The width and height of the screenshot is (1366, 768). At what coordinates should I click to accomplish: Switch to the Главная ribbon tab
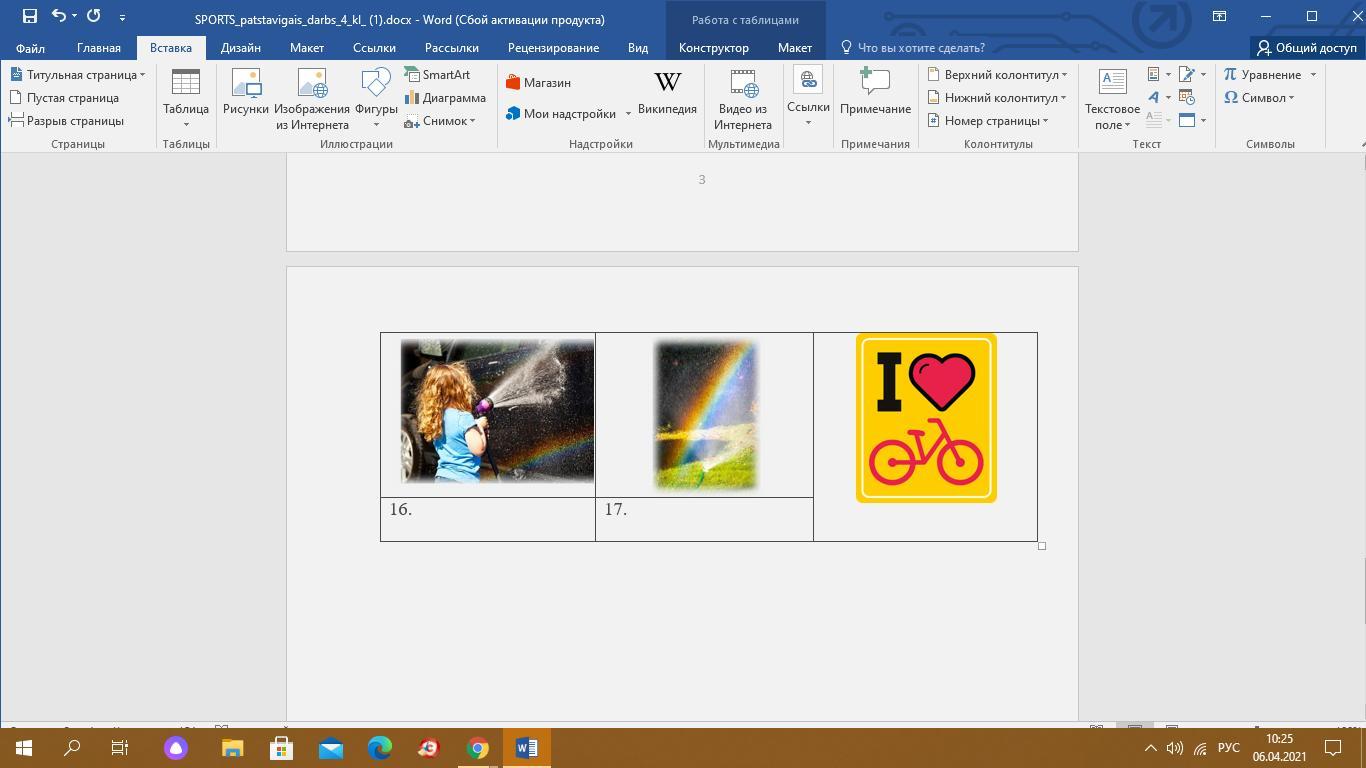(99, 48)
